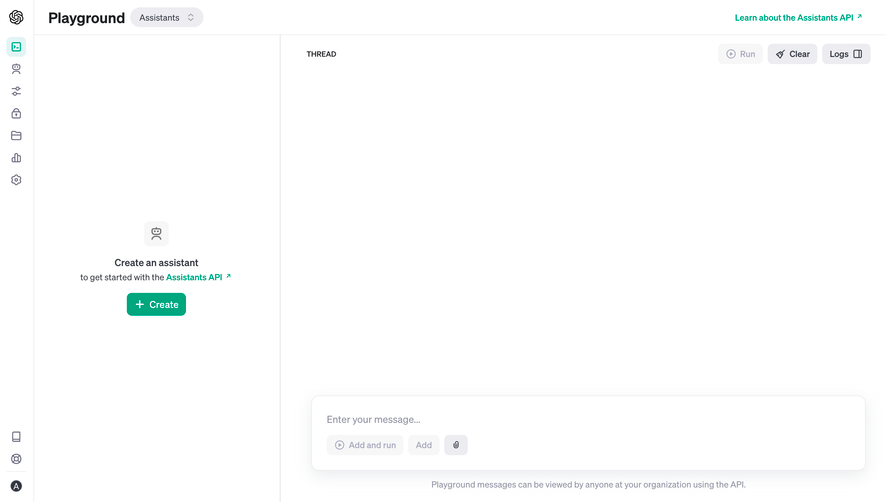
Task: Click the robot assistant placeholder icon
Action: pos(156,233)
